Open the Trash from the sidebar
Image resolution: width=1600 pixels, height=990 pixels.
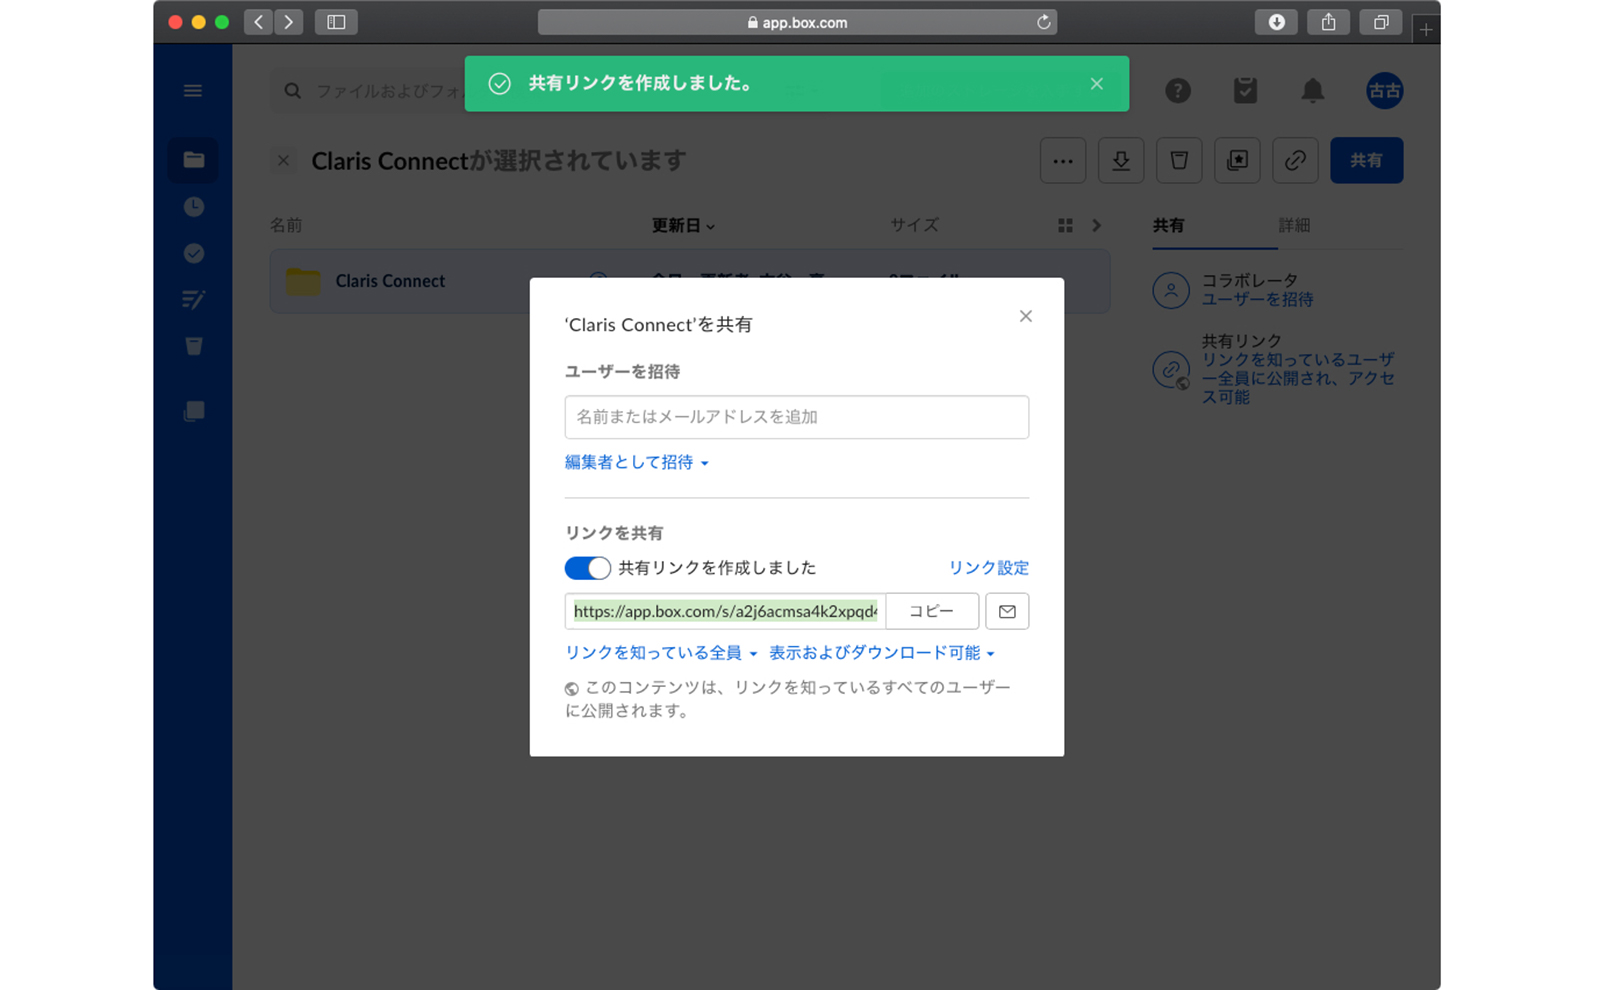point(192,345)
